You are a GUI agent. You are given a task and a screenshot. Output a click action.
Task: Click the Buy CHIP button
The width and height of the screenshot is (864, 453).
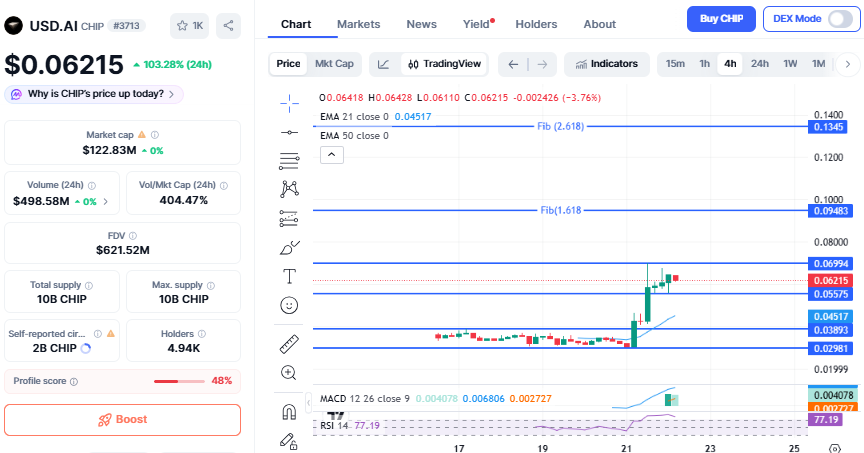[x=721, y=19]
